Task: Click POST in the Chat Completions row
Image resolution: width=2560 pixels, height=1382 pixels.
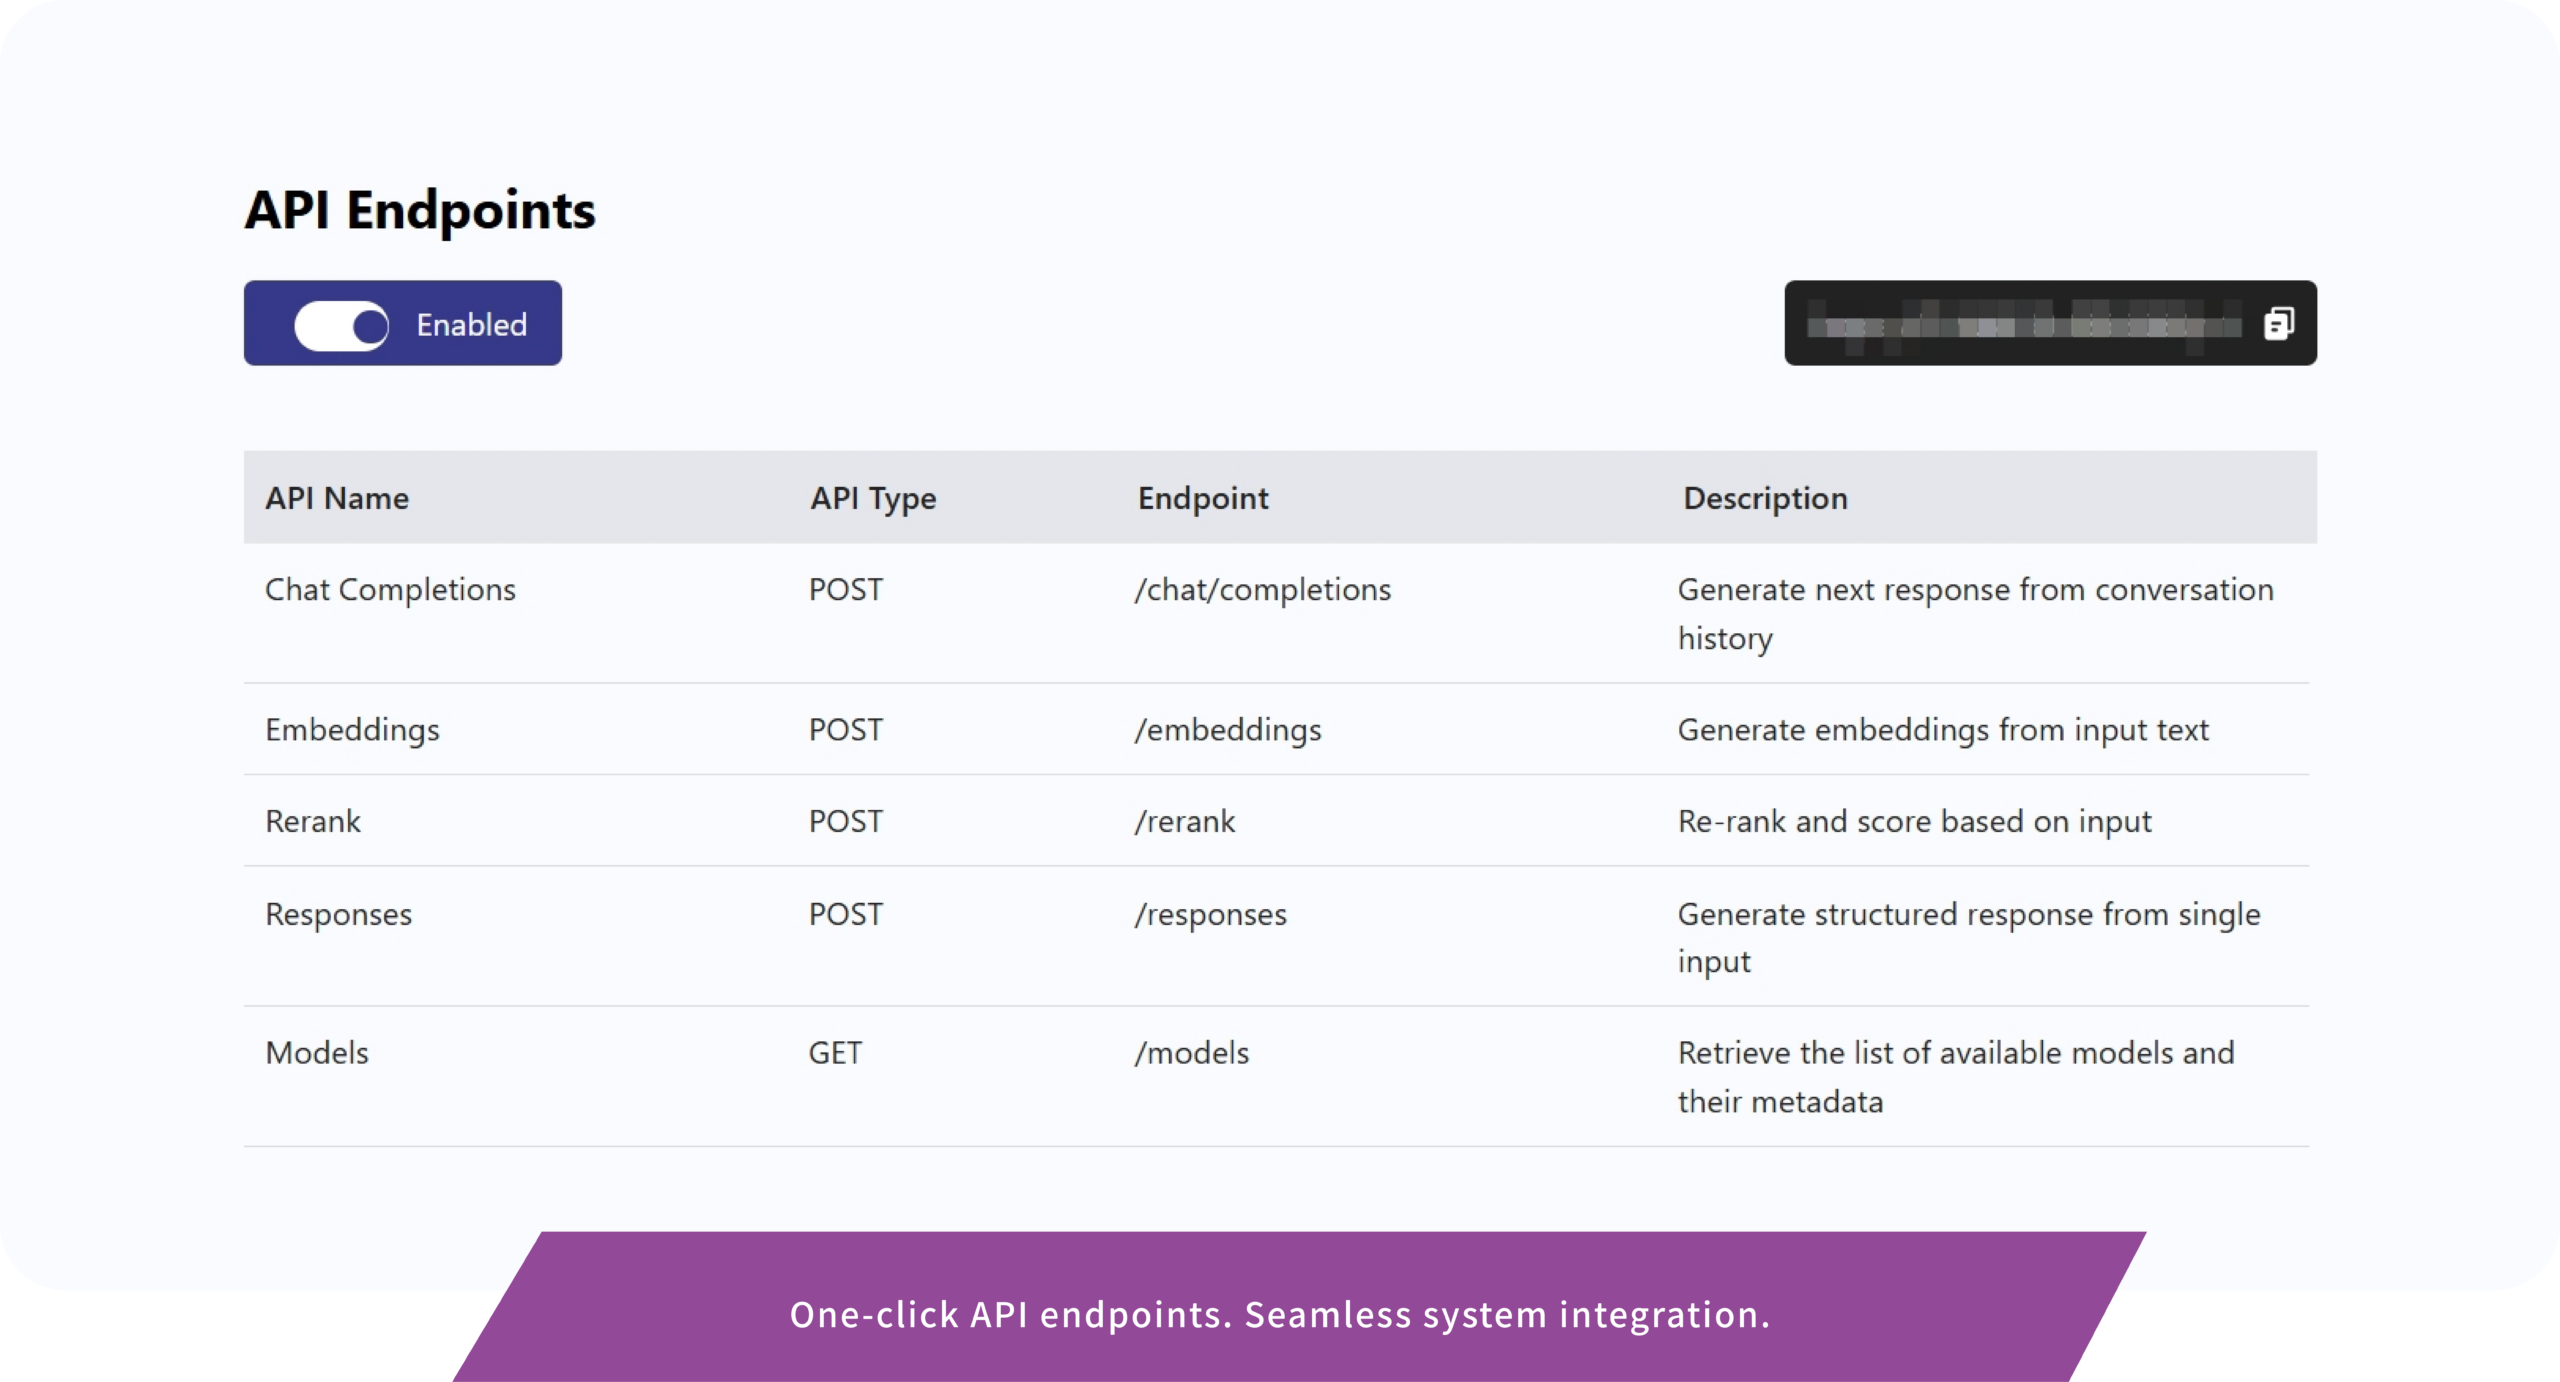Action: point(846,590)
